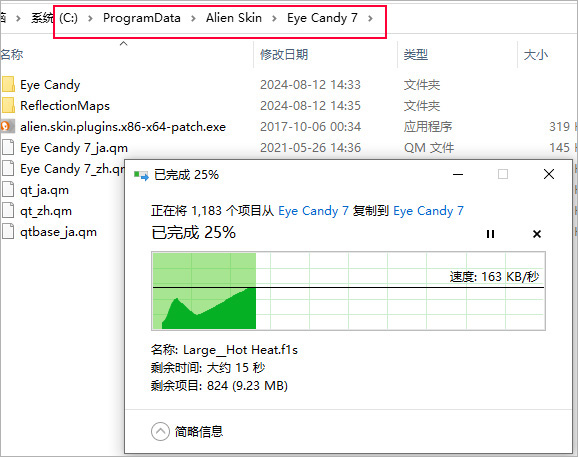The height and width of the screenshot is (457, 578).
Task: Open destination Eye Candy 7 link in dialog
Action: tap(428, 211)
